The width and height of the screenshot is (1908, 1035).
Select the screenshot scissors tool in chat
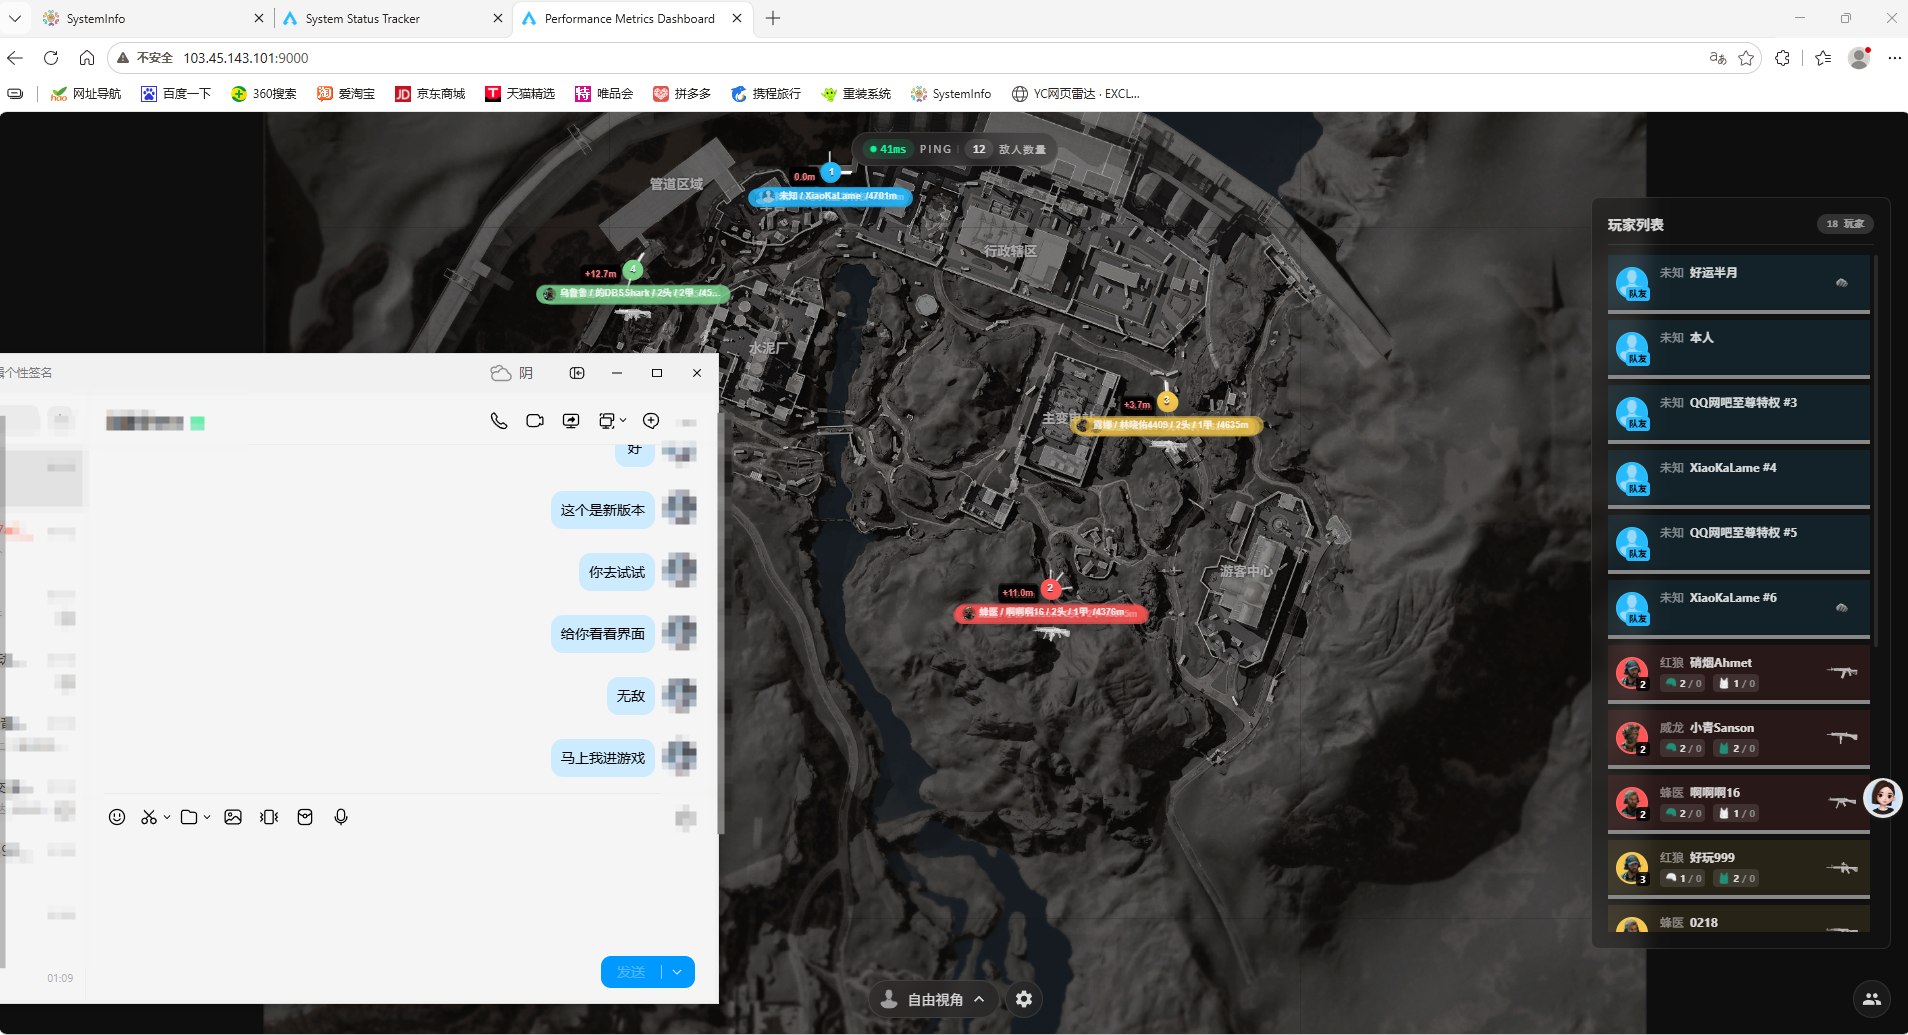[149, 817]
